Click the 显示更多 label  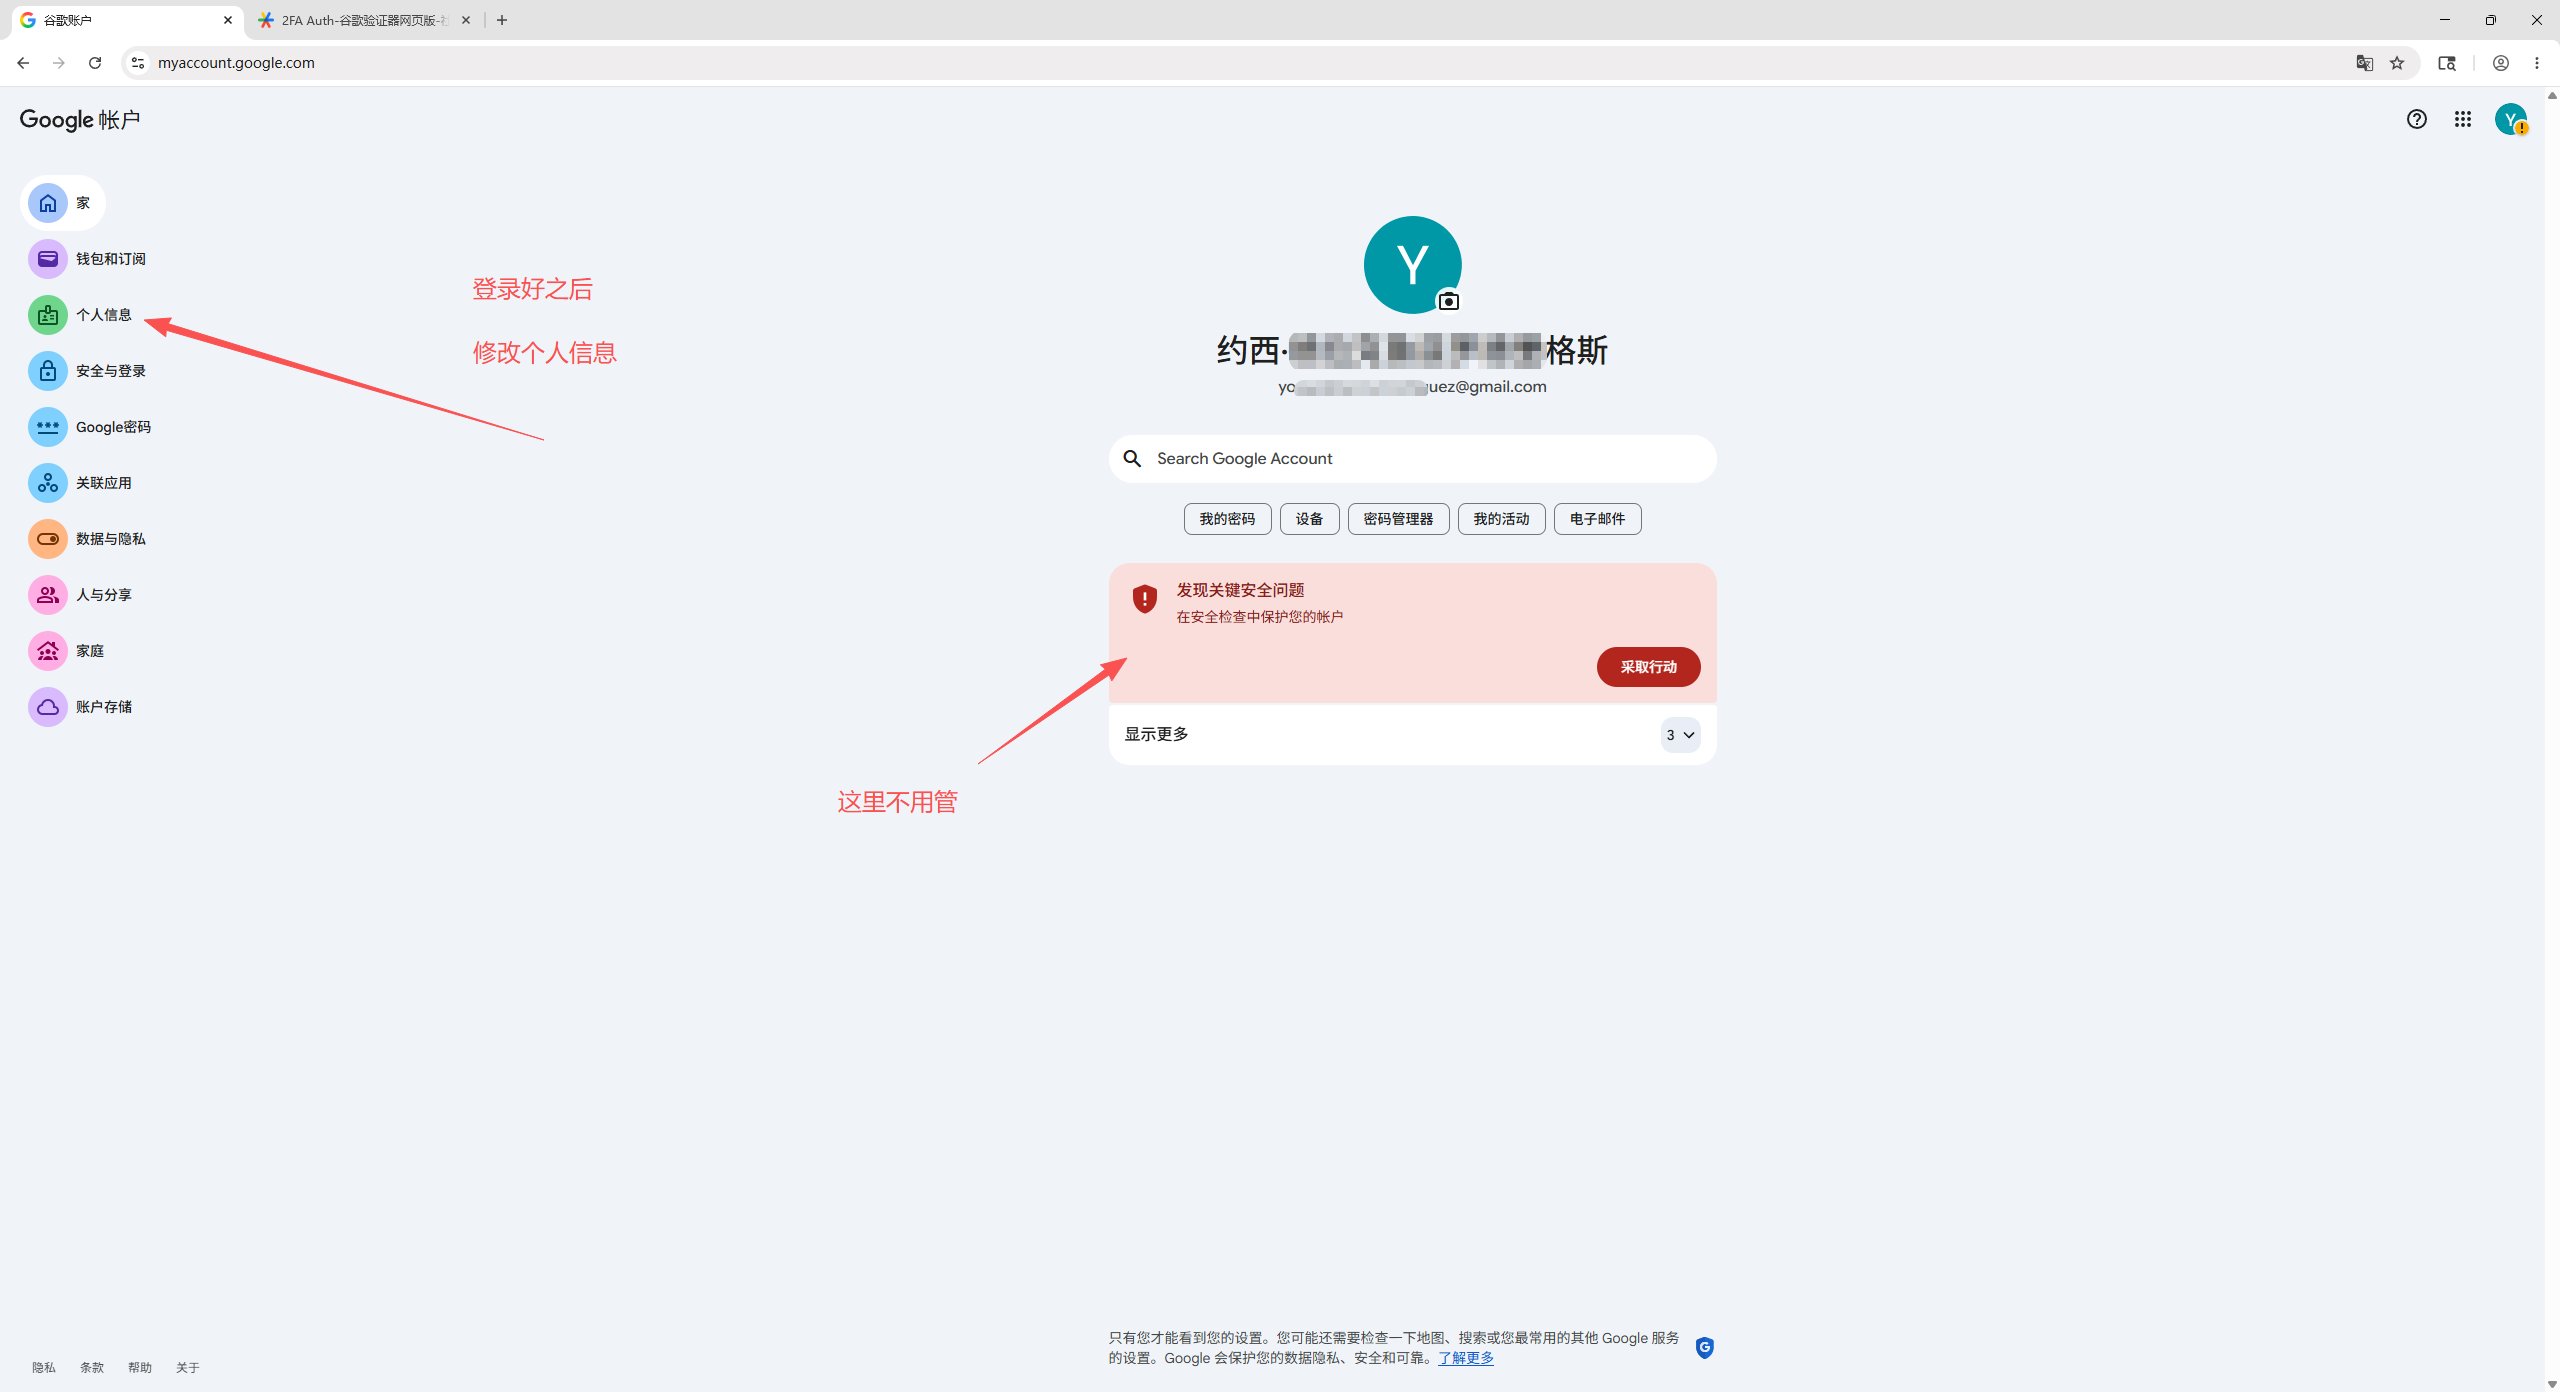[x=1156, y=734]
